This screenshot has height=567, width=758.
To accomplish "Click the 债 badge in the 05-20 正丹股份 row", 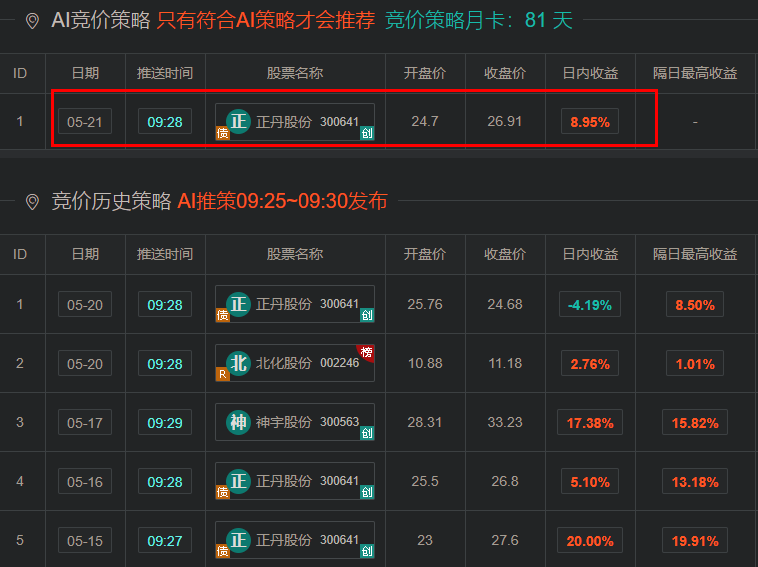I will (x=222, y=315).
